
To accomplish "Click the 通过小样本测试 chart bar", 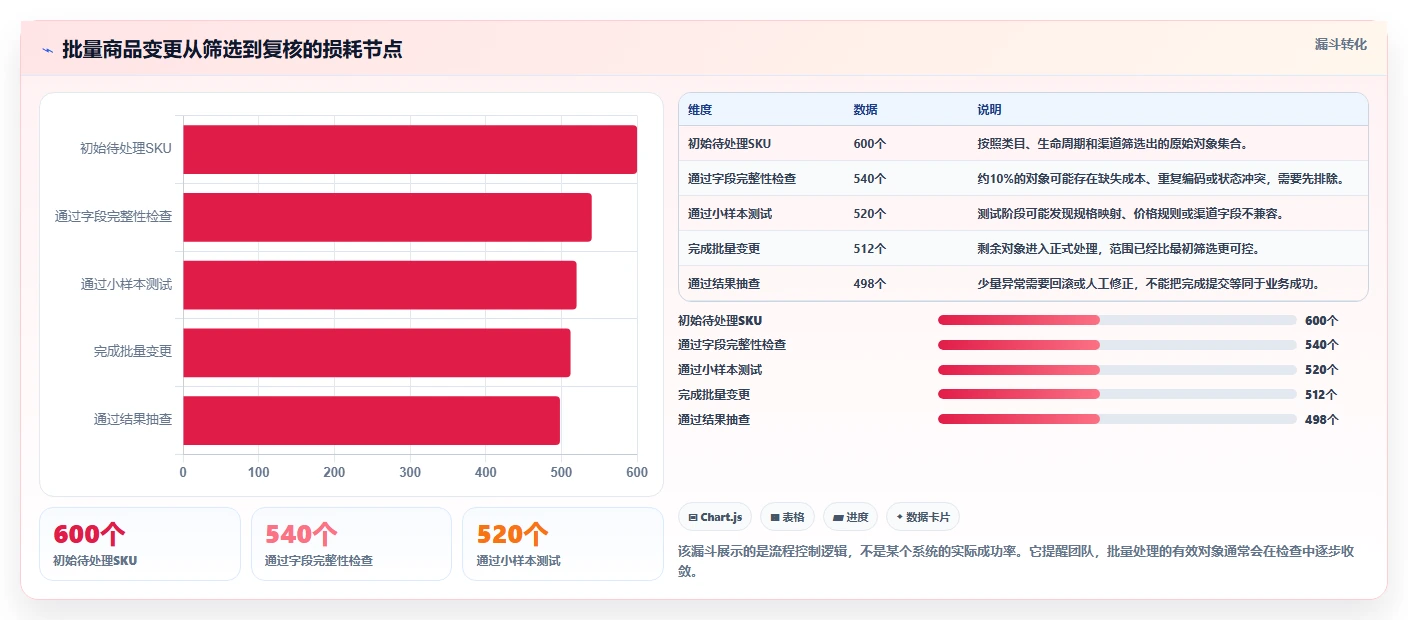I will pyautogui.click(x=380, y=285).
